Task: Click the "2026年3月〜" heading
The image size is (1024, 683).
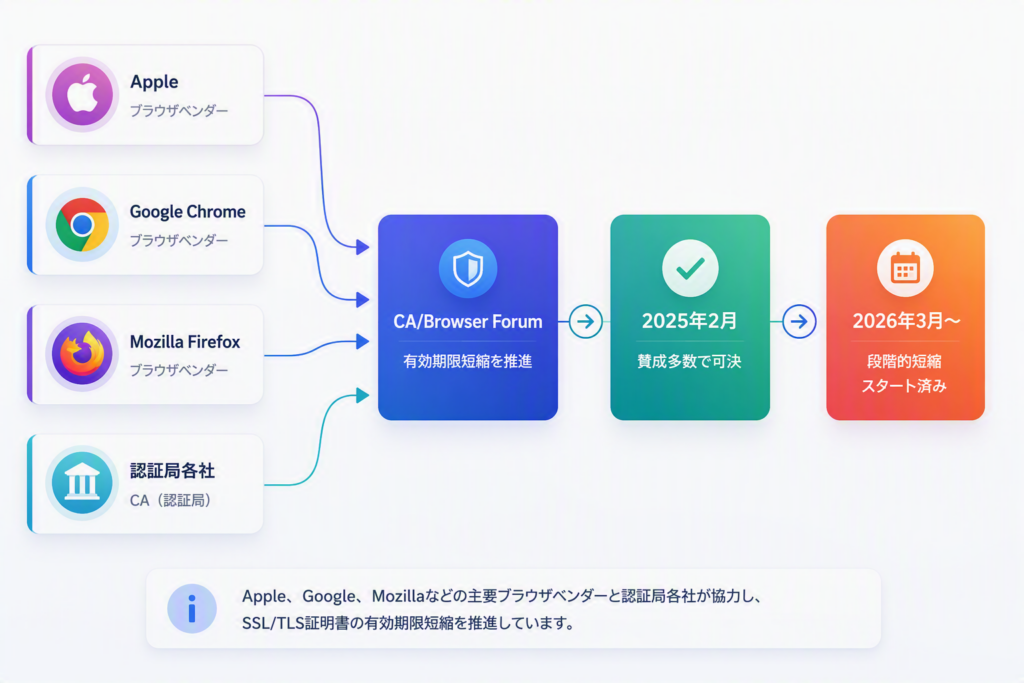Action: [x=906, y=321]
